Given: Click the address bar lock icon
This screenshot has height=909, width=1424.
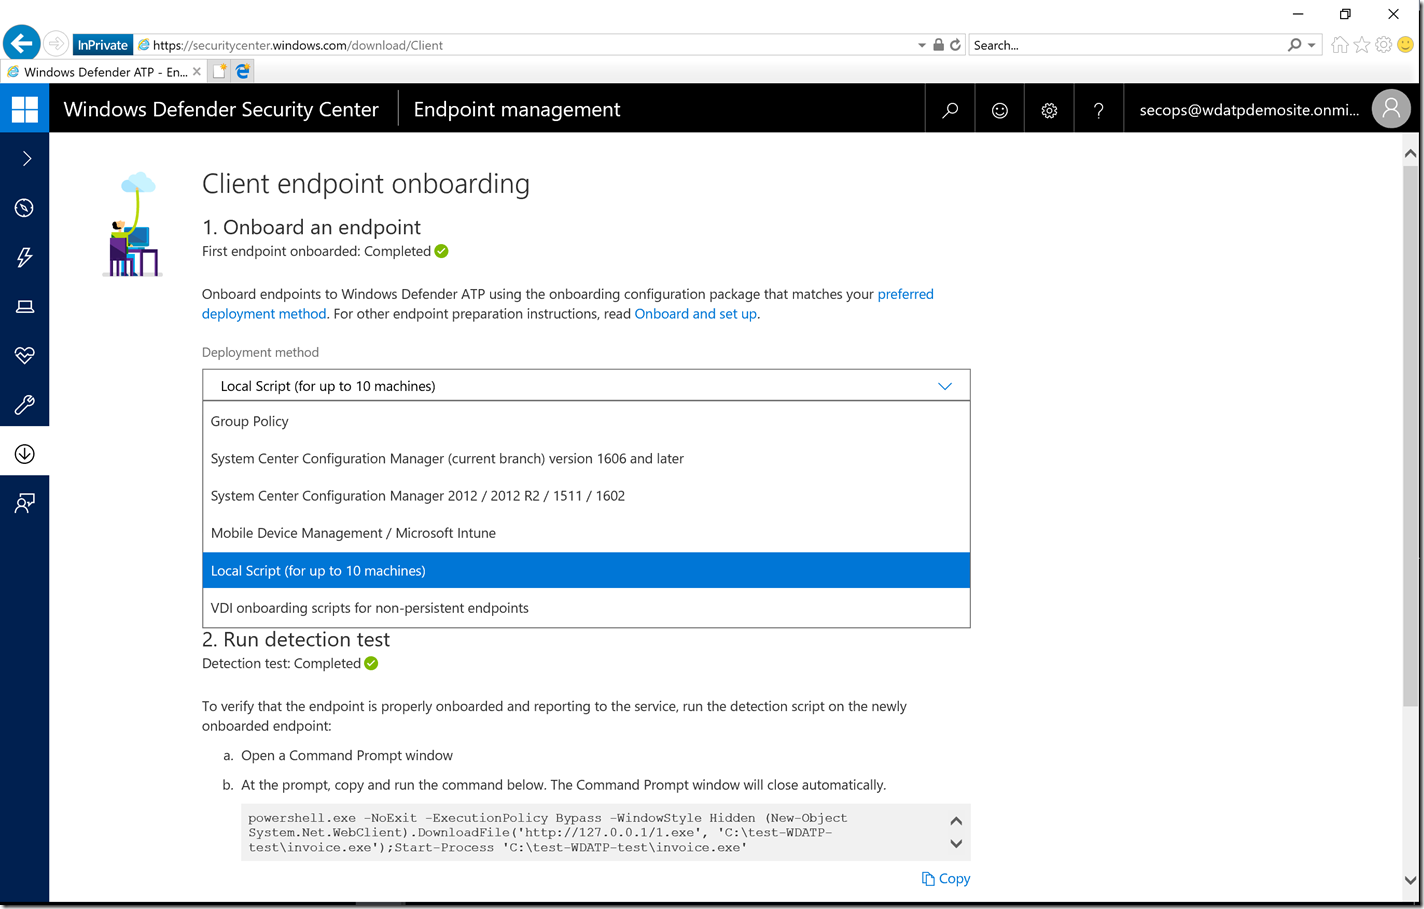Looking at the screenshot, I should click(938, 45).
